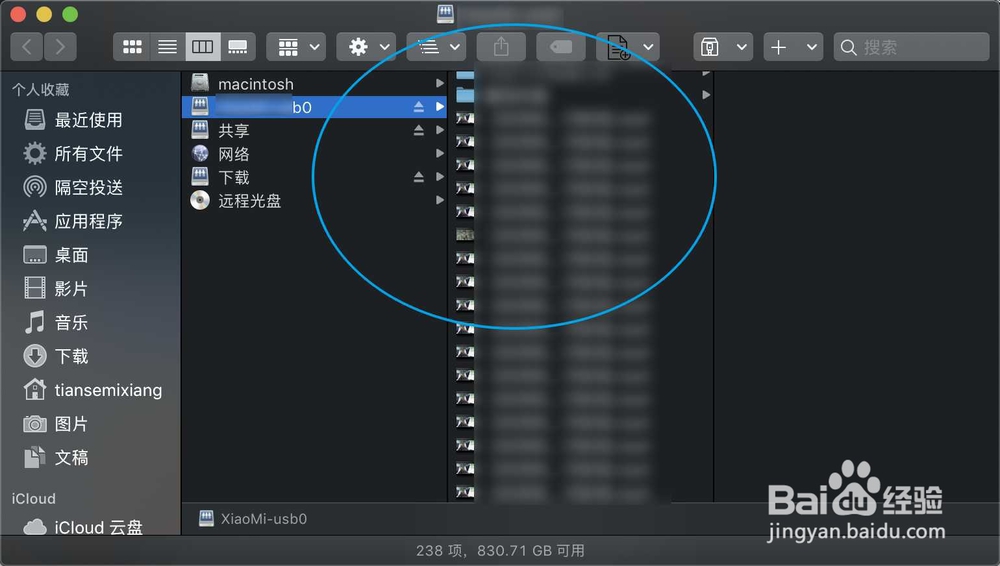Select the 下载 volume row in column
The width and height of the screenshot is (1000, 566).
[x=314, y=177]
